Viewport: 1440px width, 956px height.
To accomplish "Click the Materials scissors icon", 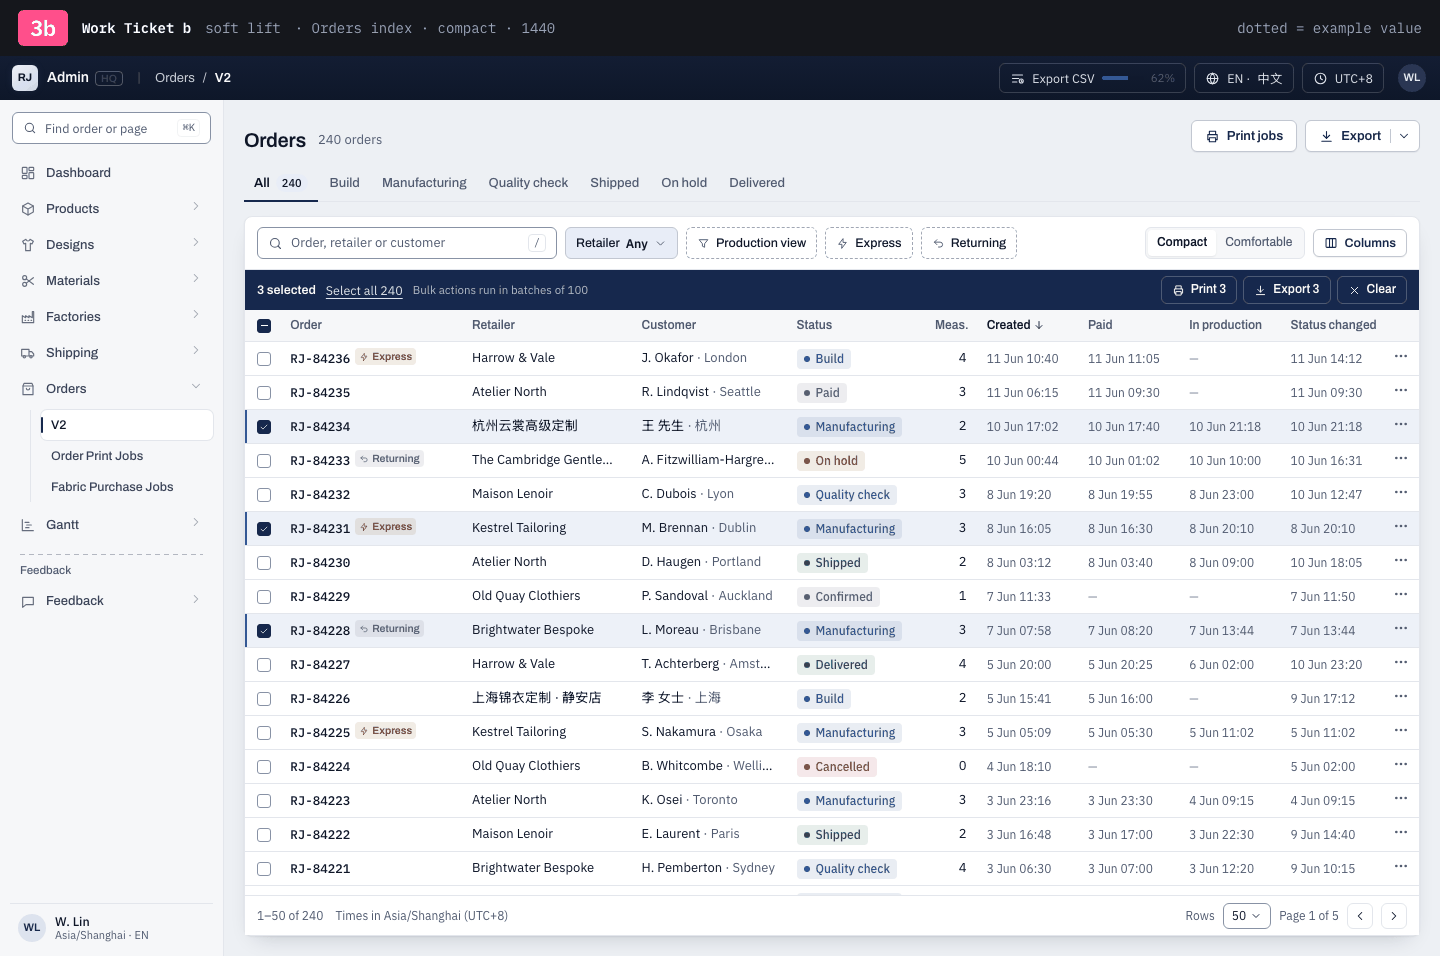I will (28, 281).
